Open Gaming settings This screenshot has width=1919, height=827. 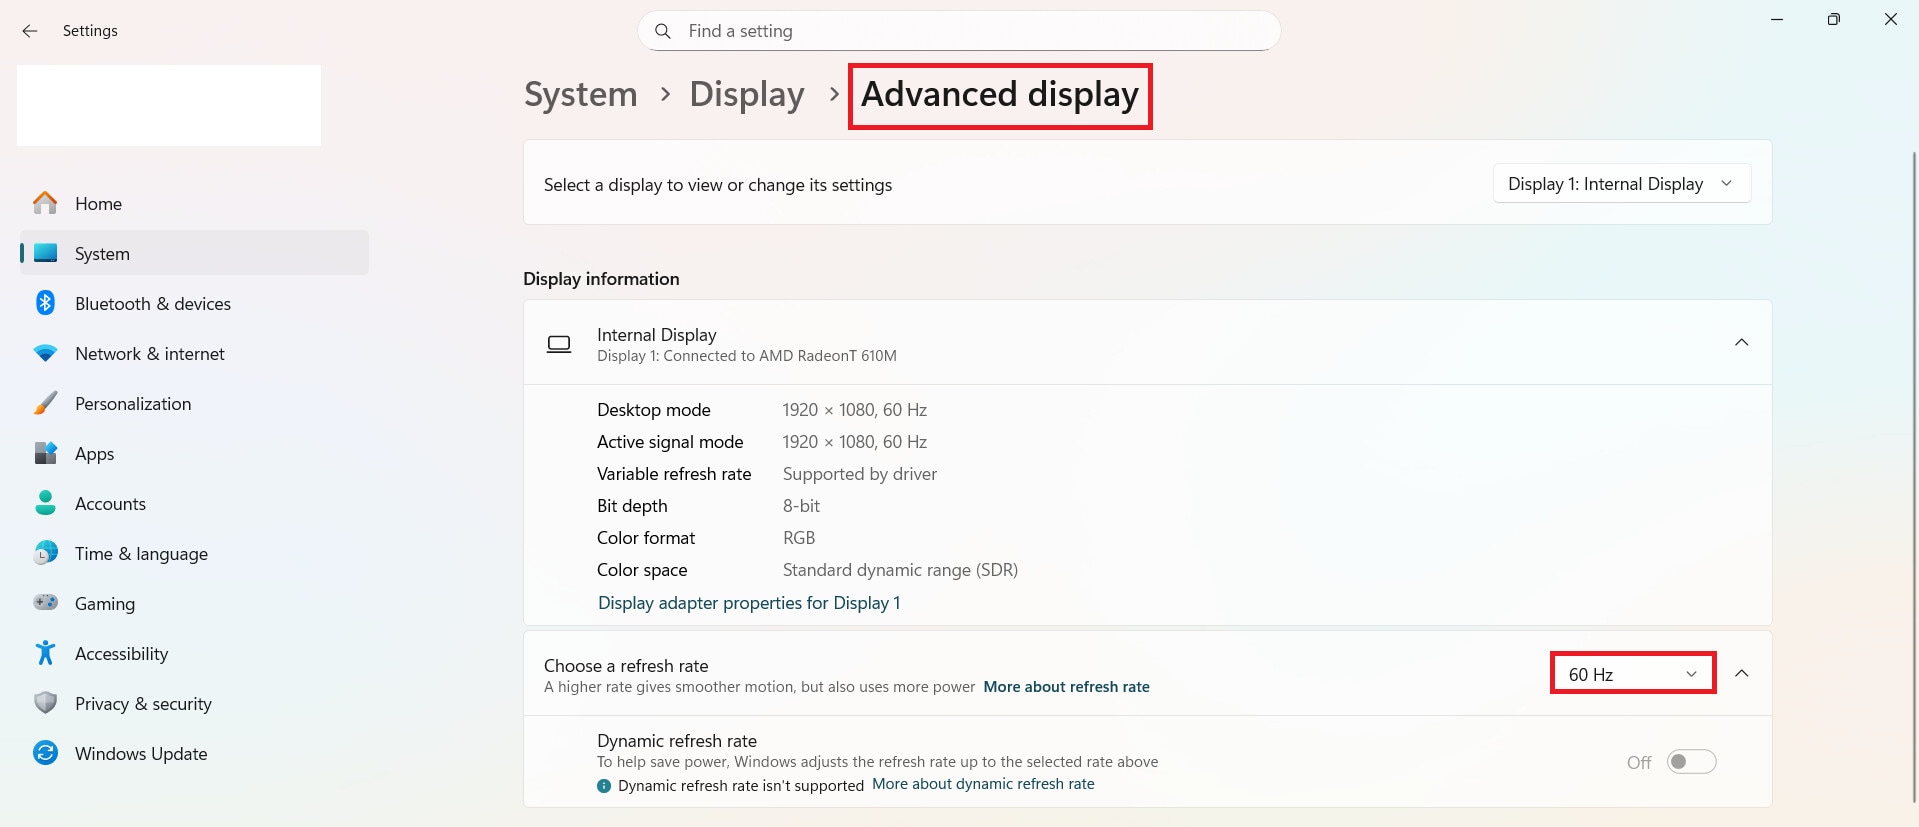click(x=194, y=603)
